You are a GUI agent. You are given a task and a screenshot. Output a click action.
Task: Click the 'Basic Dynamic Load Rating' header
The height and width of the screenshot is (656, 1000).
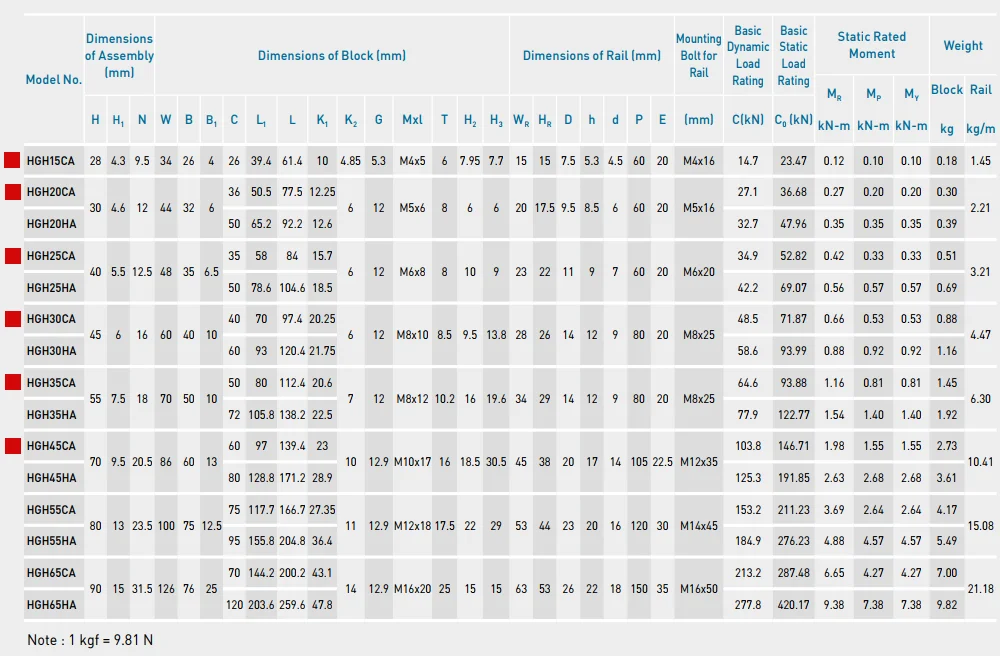747,55
